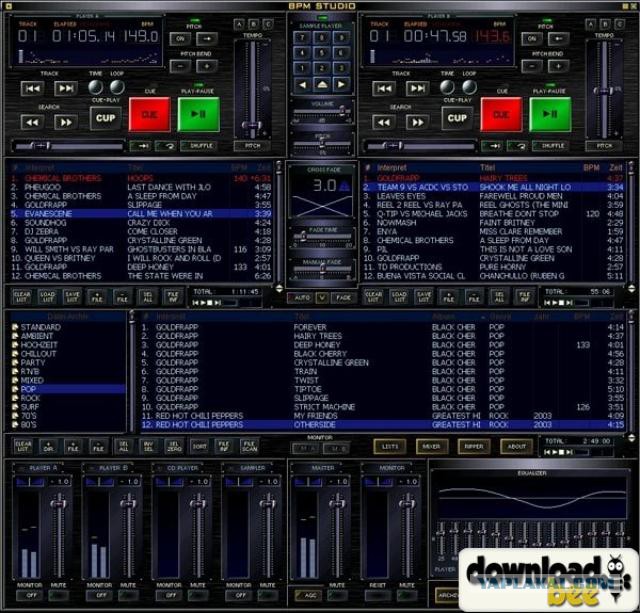This screenshot has height=613, width=640.
Task: Mute the Player A mixer channel
Action: [59, 595]
